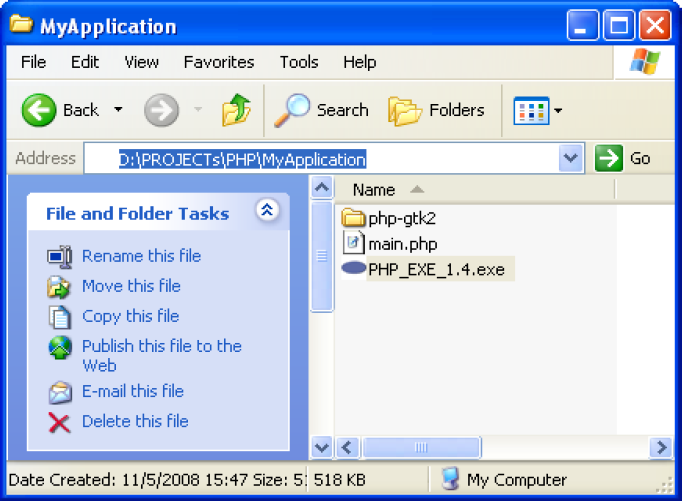Viewport: 682px width, 501px height.
Task: Click the task pane scroll up arrow
Action: (322, 187)
